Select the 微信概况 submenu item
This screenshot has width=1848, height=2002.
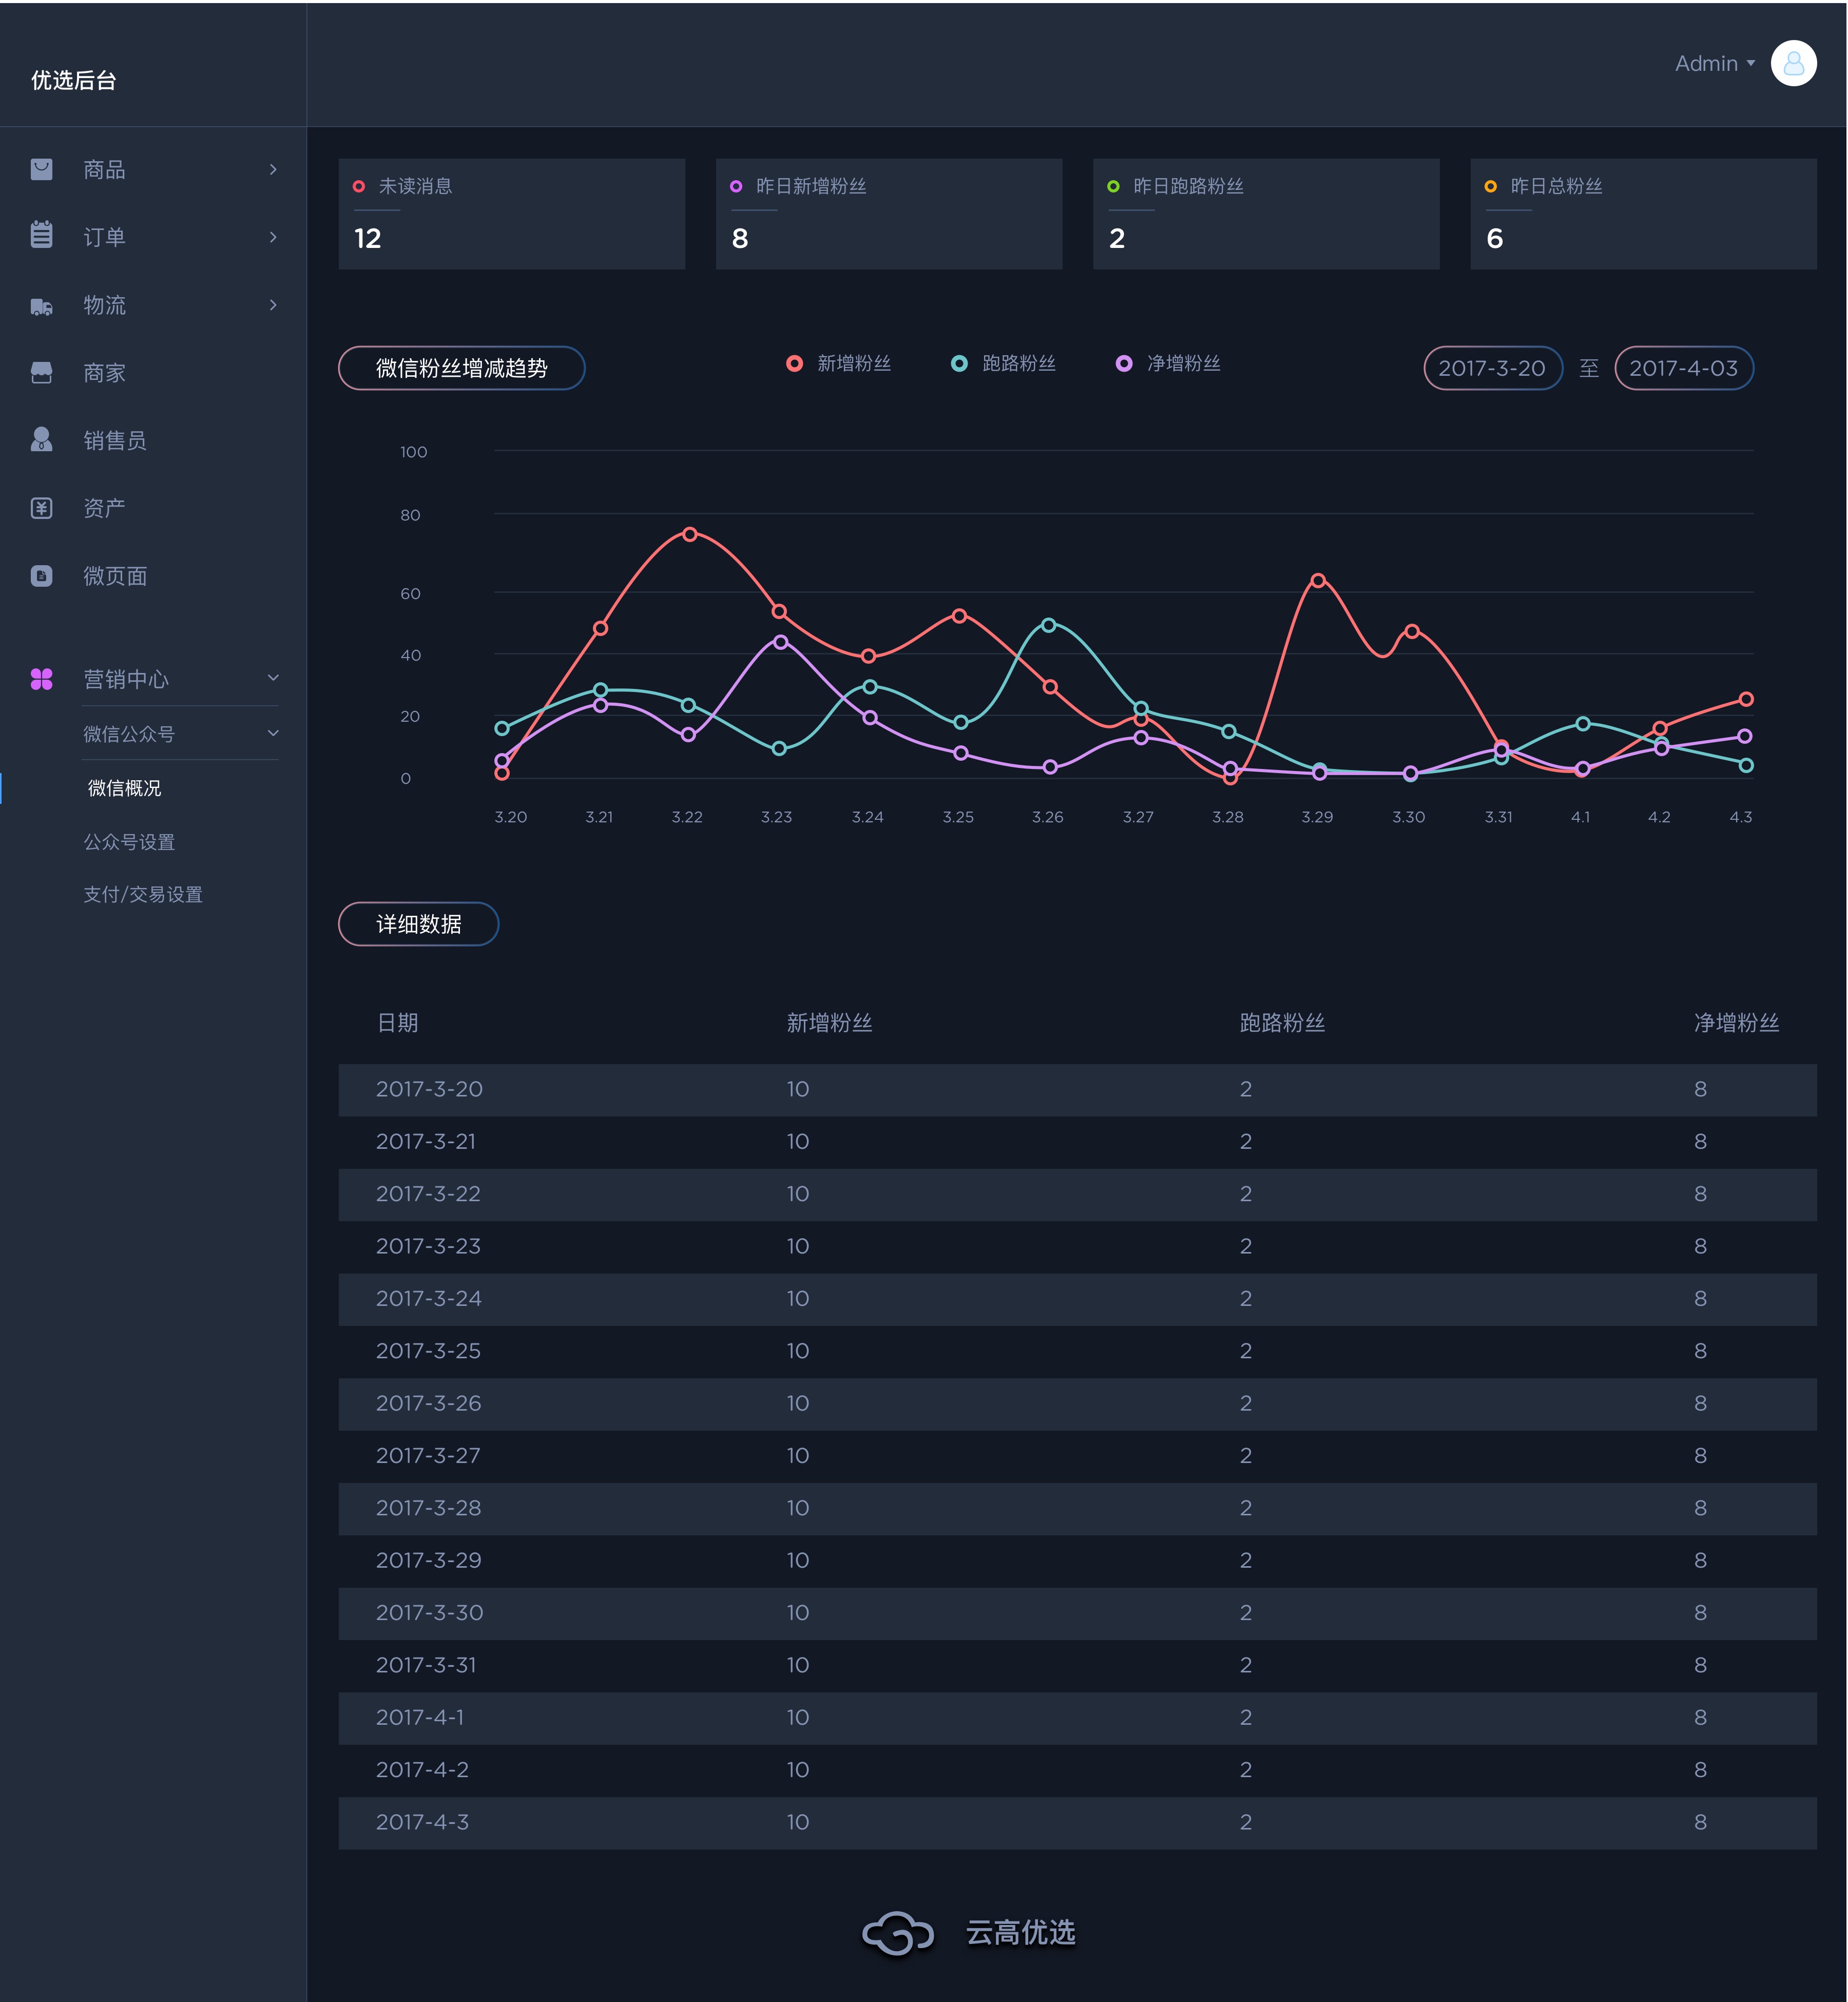[124, 788]
